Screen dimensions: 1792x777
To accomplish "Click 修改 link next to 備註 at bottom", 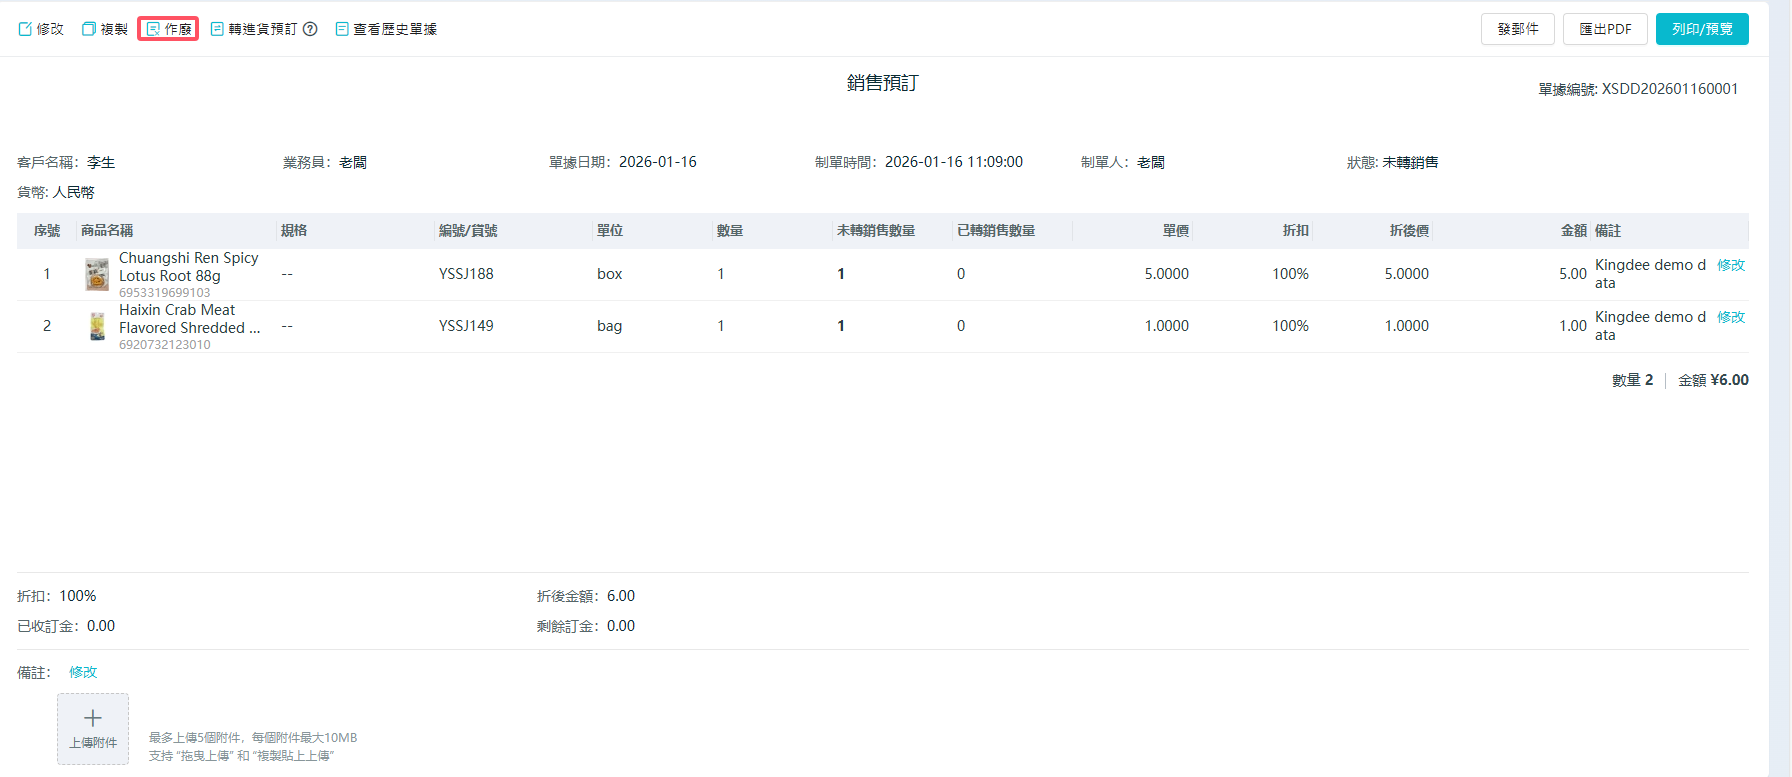I will (x=83, y=672).
